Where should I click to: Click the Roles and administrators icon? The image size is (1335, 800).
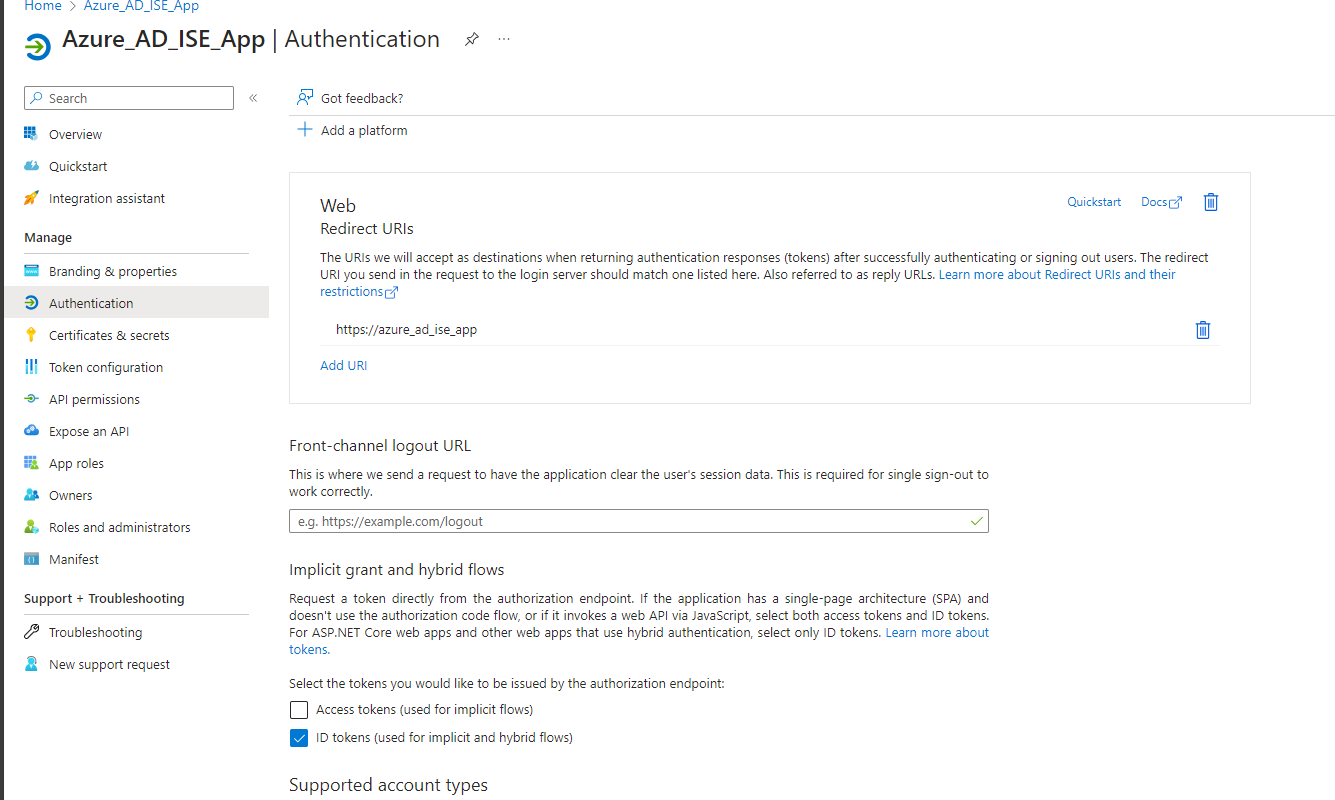click(31, 527)
